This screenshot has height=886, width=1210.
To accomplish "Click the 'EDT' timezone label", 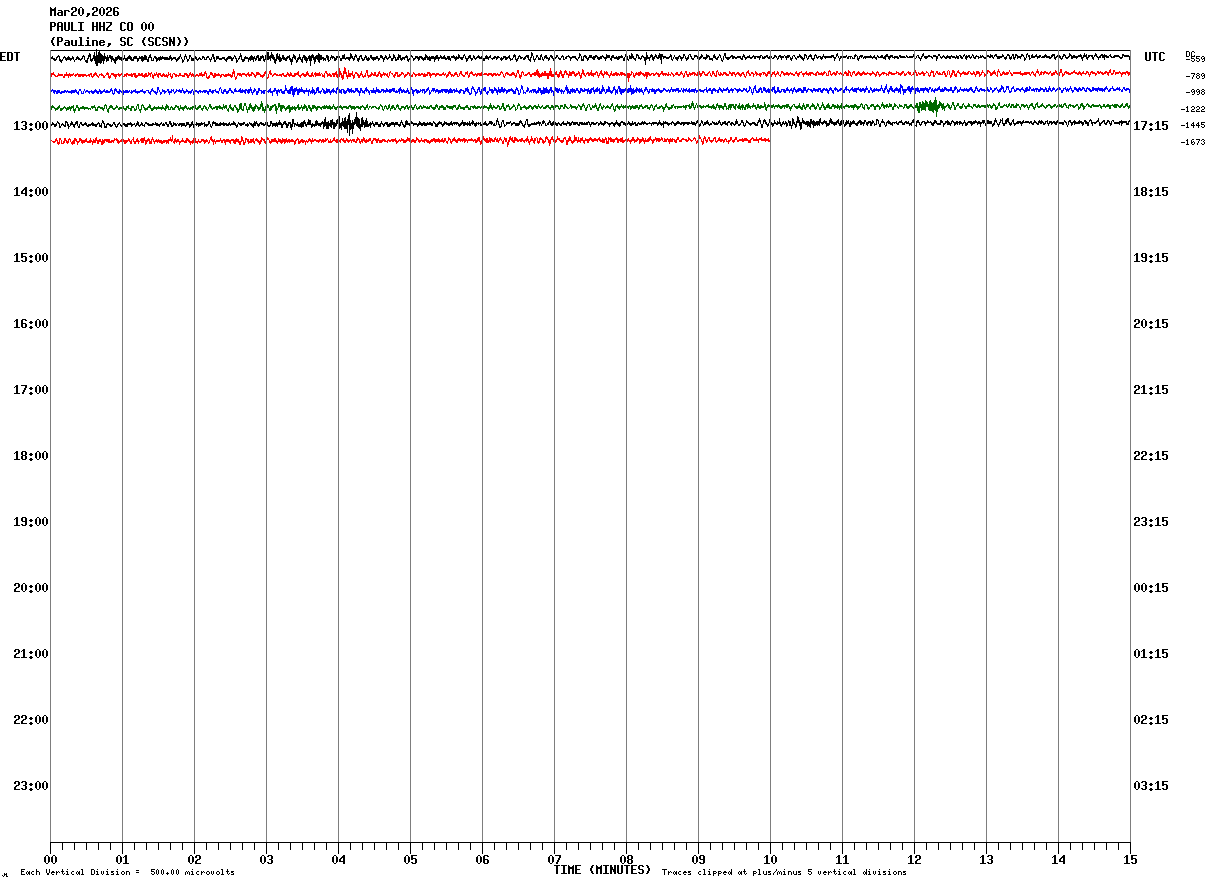I will pyautogui.click(x=9, y=57).
